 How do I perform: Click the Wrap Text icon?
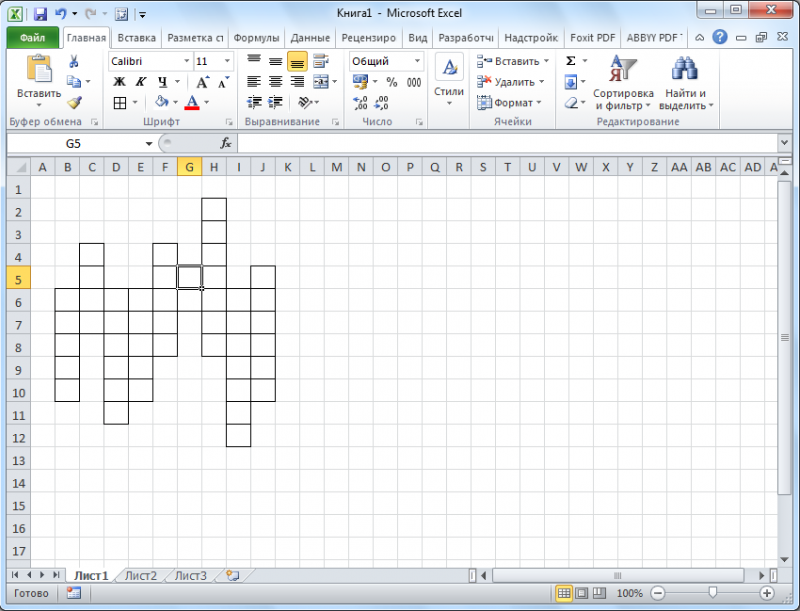pyautogui.click(x=320, y=61)
